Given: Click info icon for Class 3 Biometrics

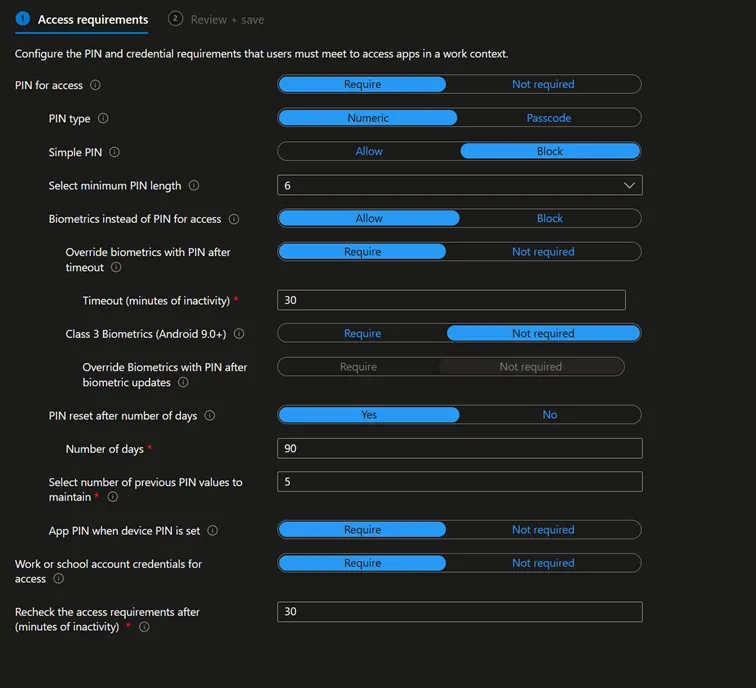Looking at the screenshot, I should click(x=239, y=334).
